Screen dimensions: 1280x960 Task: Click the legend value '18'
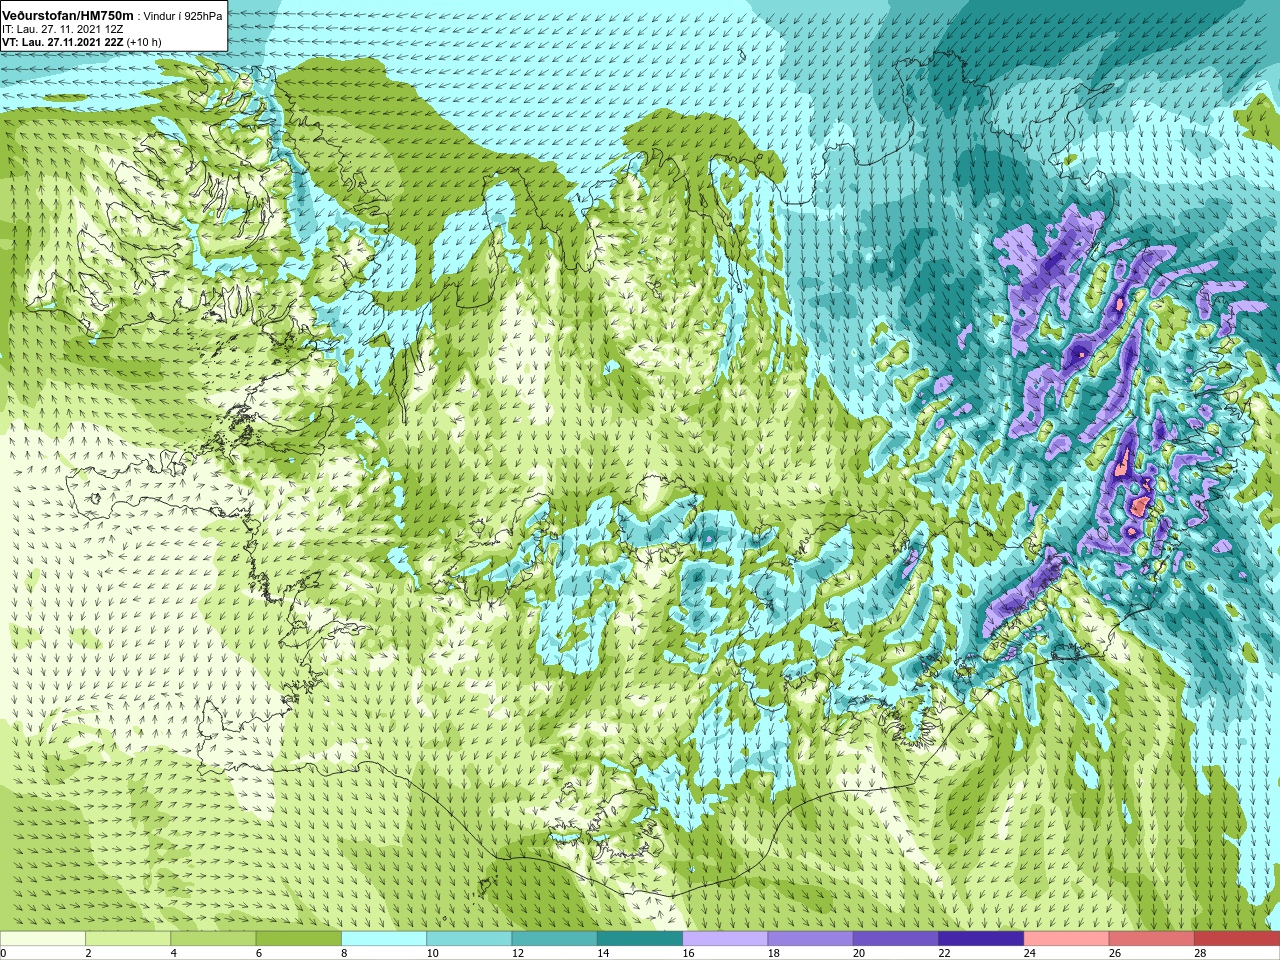(x=774, y=953)
